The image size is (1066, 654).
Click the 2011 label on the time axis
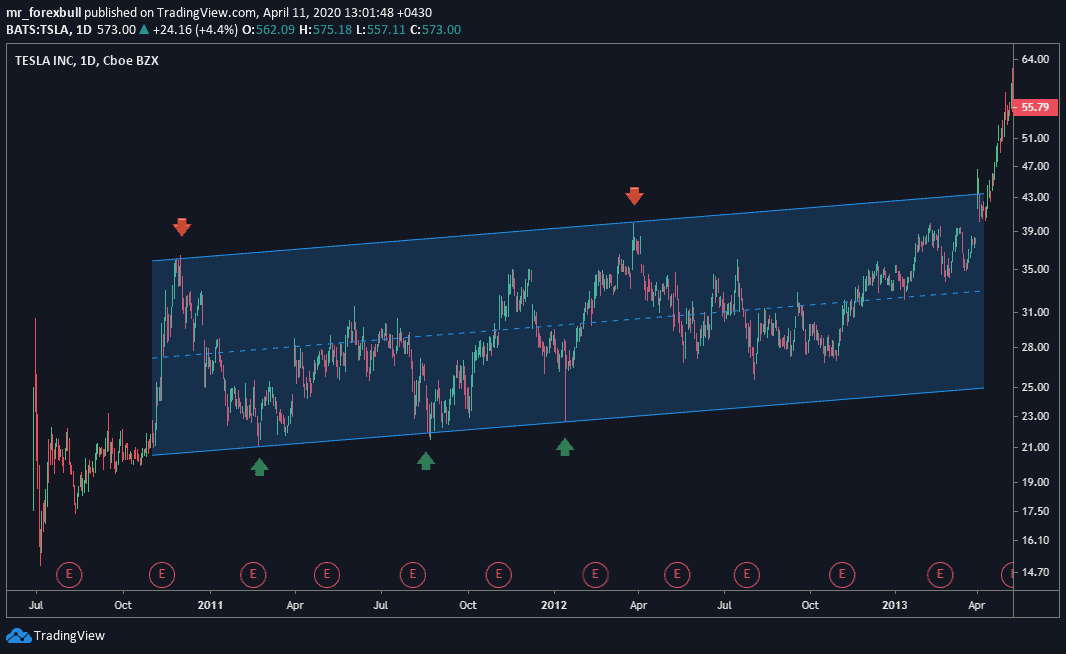point(210,605)
